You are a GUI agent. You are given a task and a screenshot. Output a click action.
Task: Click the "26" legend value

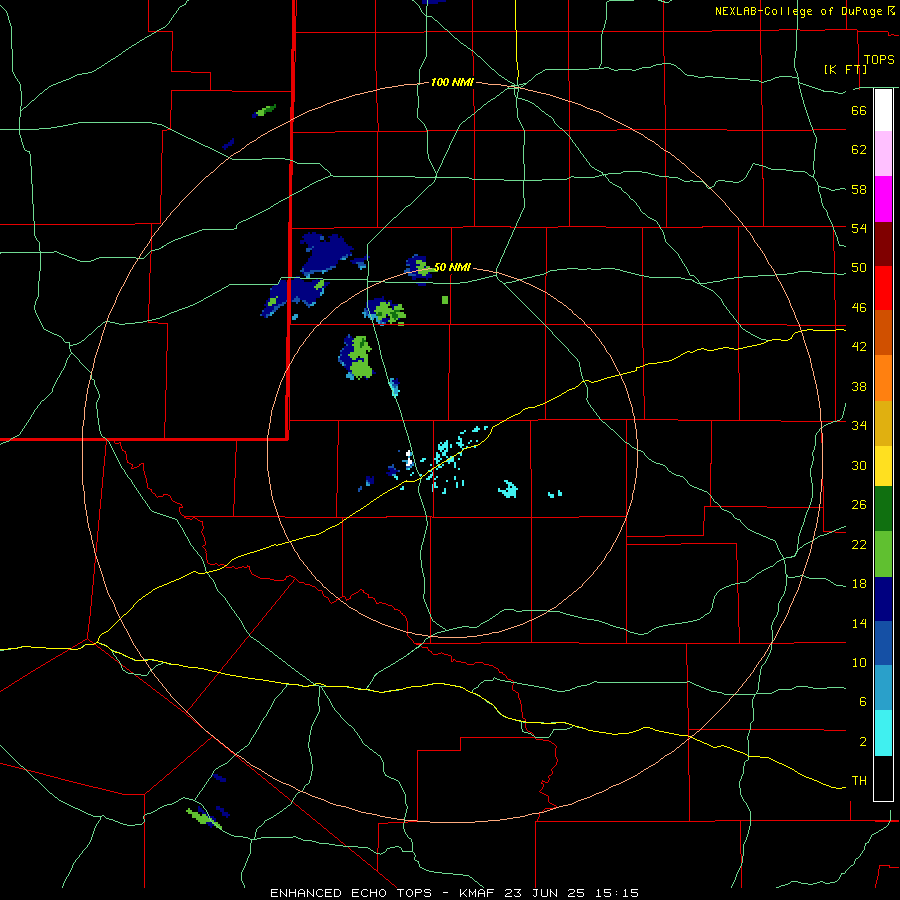[859, 505]
